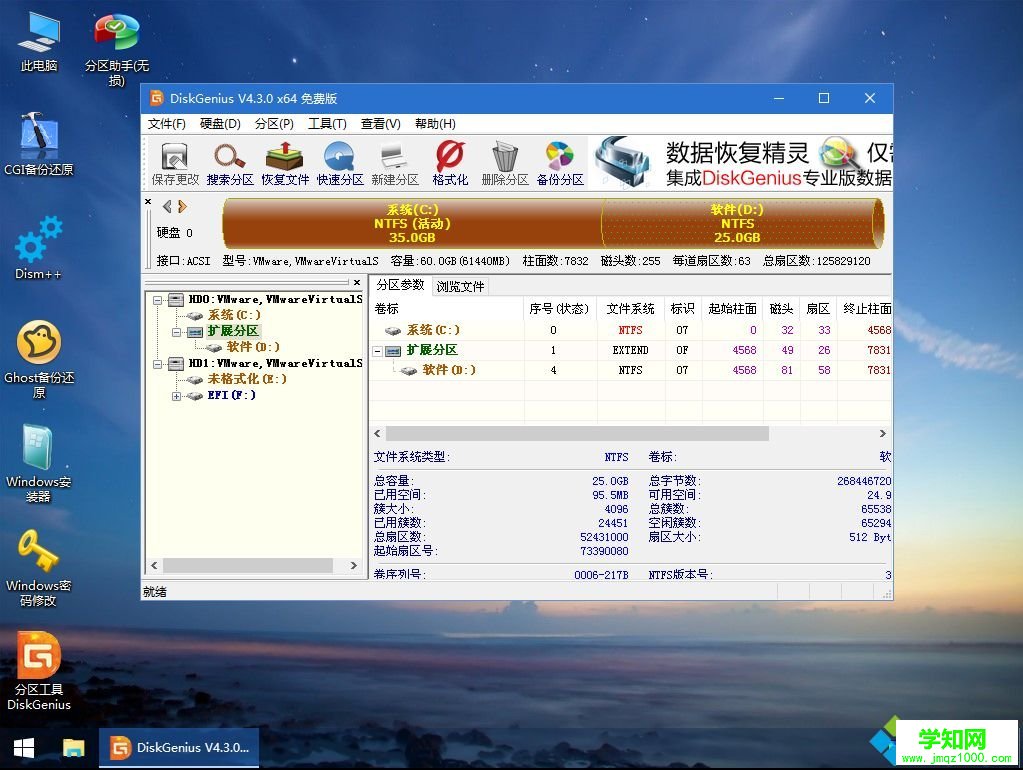Click the right navigation arrow above the disk map

click(182, 205)
